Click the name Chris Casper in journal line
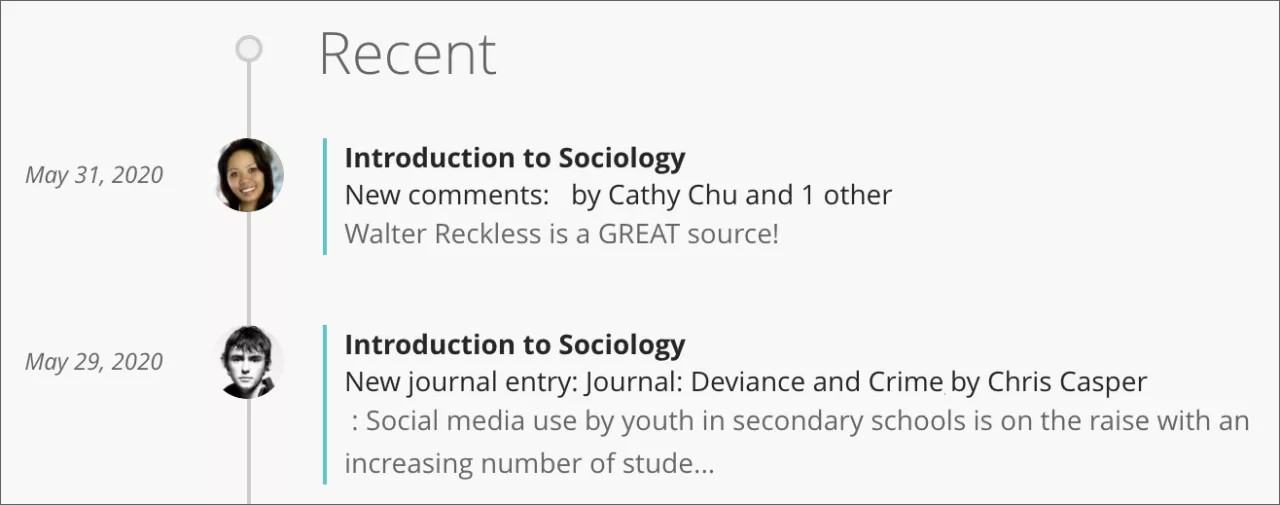This screenshot has height=505, width=1280. click(1067, 382)
